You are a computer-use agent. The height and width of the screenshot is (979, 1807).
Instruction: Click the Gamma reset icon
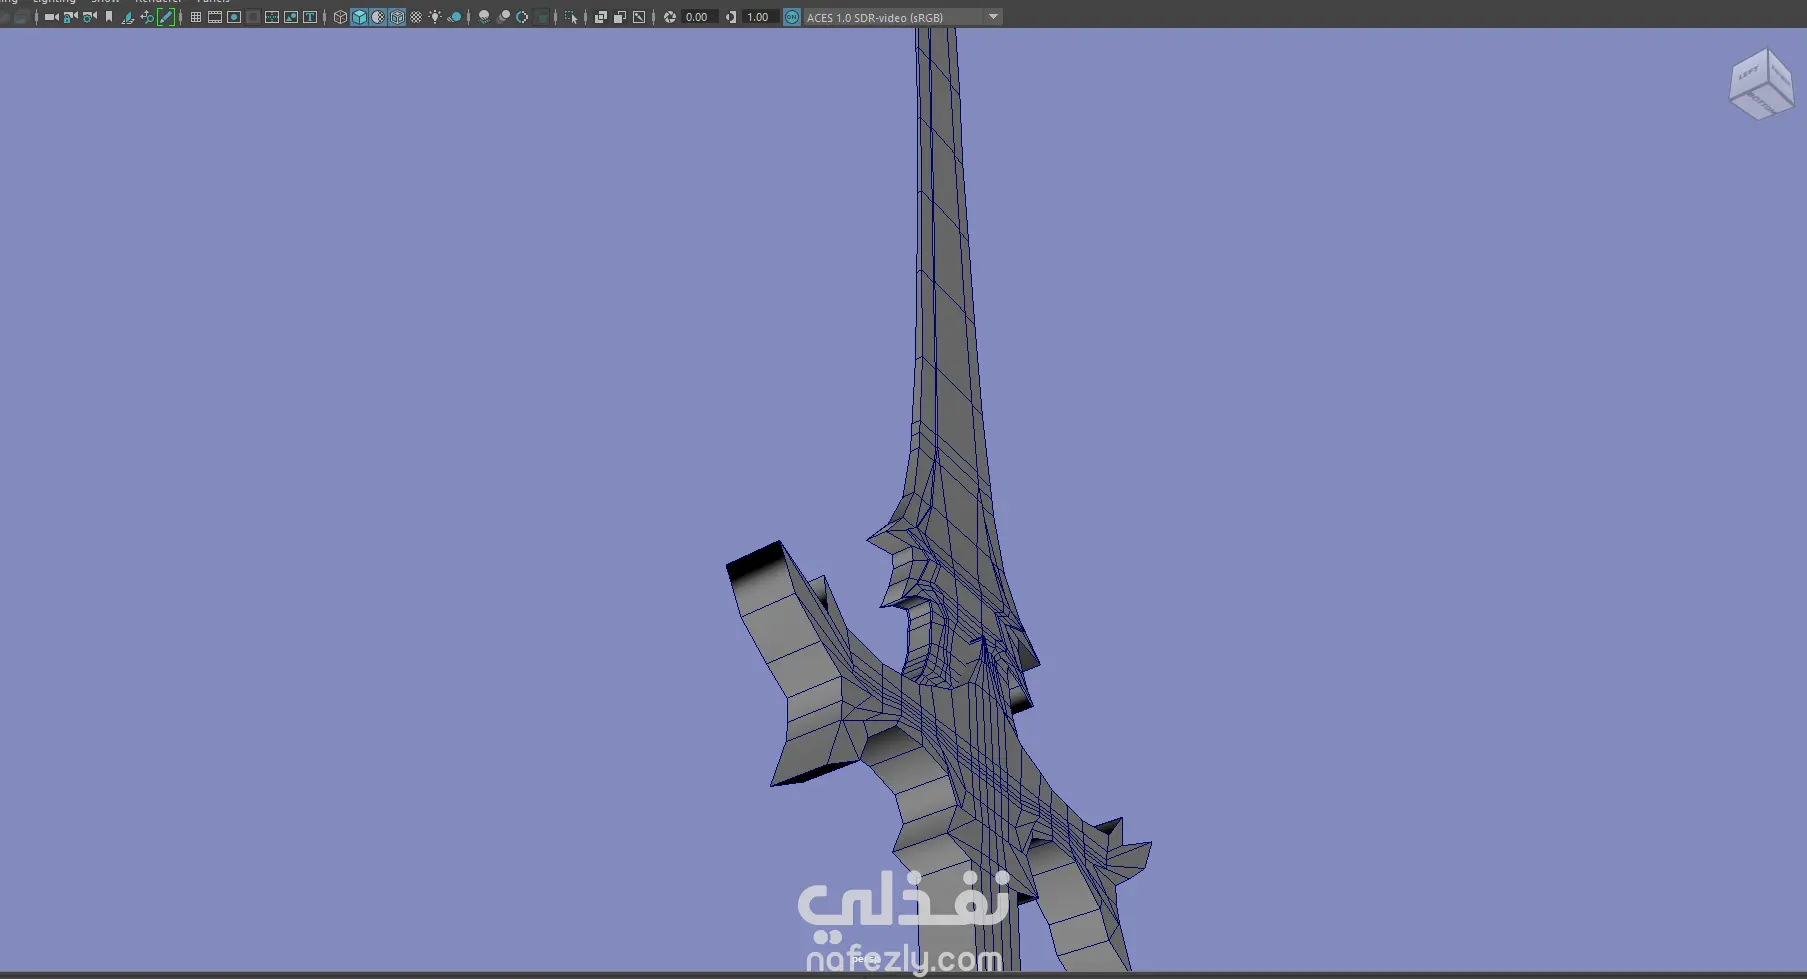731,17
